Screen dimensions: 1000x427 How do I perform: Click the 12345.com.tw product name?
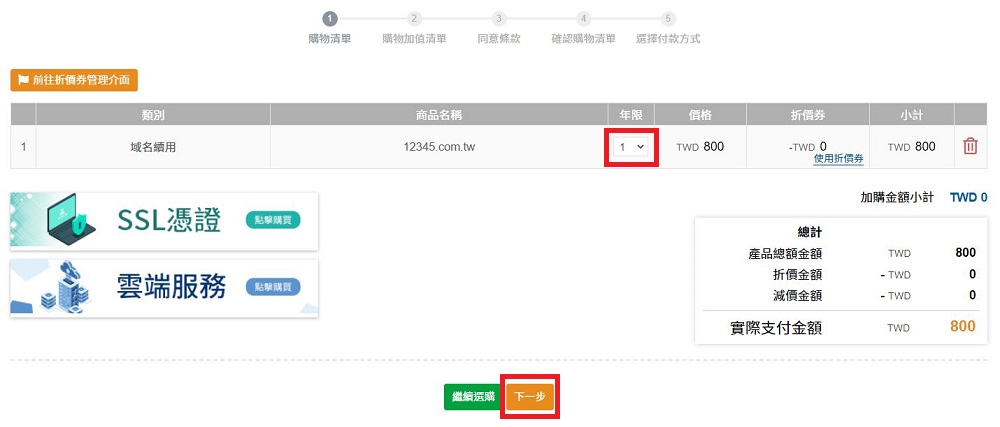point(438,147)
